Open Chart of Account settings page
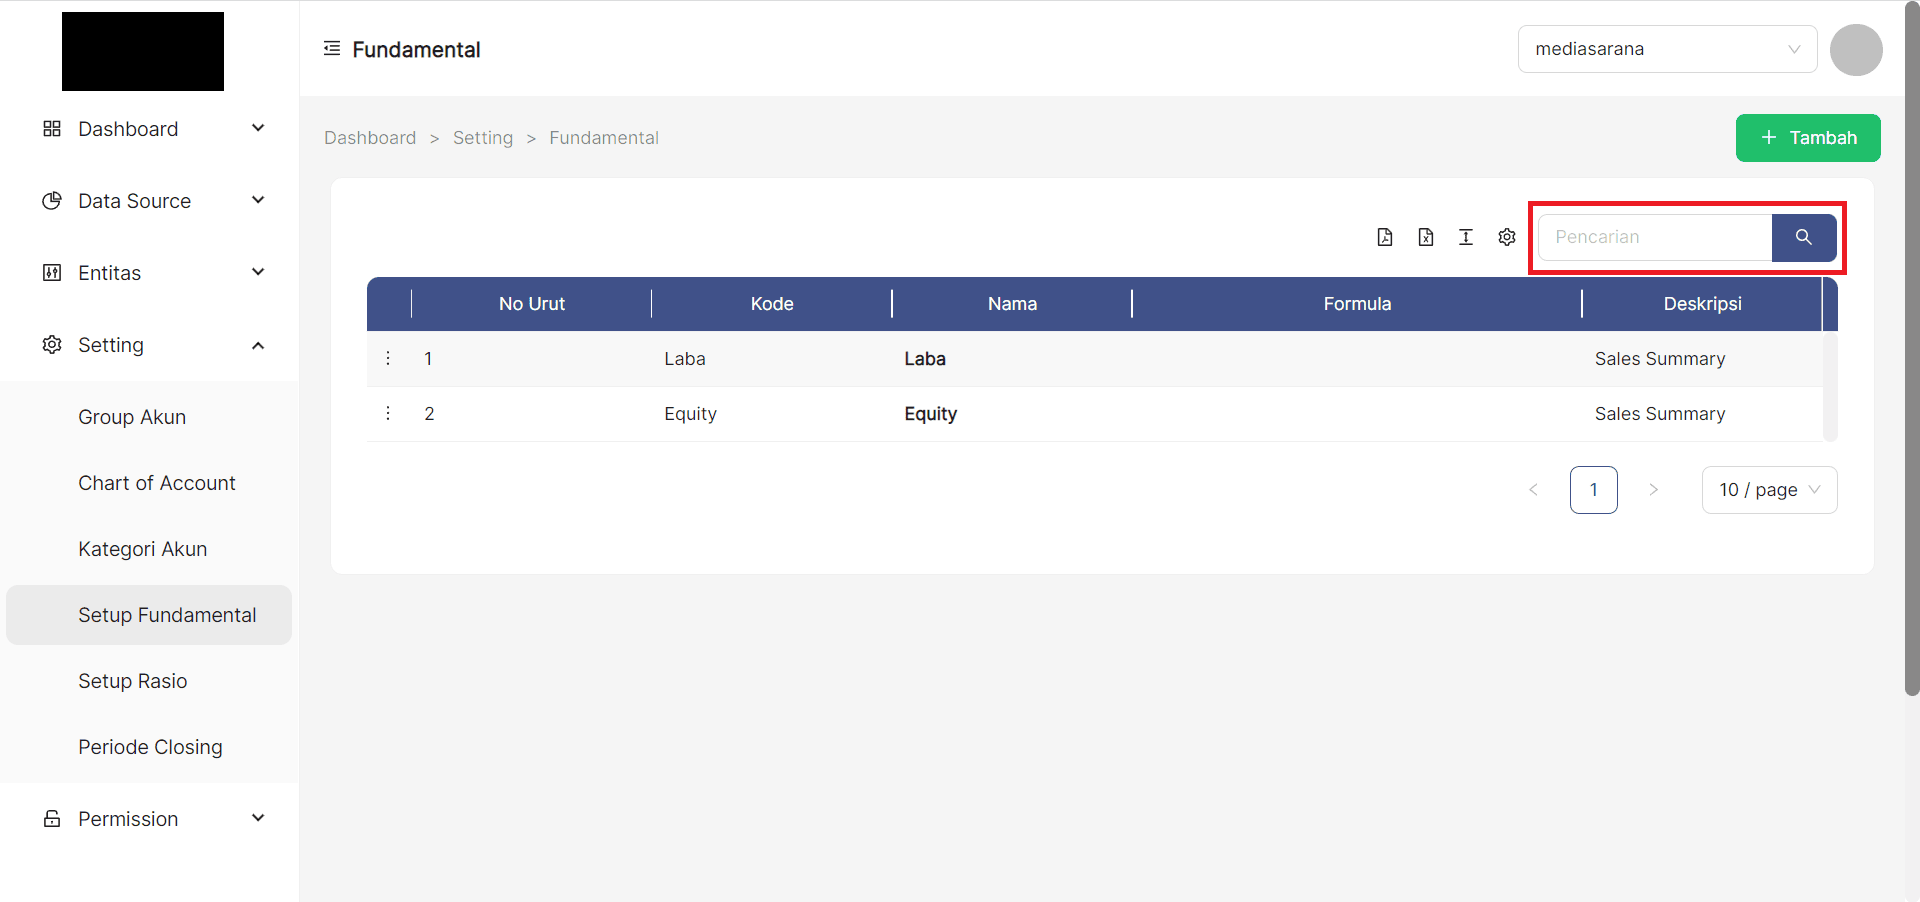The width and height of the screenshot is (1920, 902). point(157,482)
